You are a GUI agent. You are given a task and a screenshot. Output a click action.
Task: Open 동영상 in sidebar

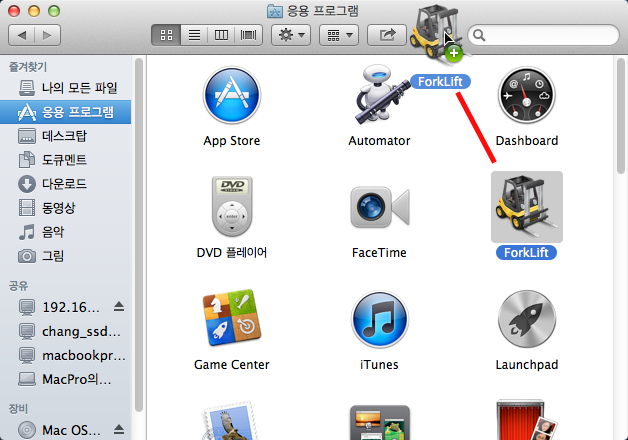click(65, 208)
